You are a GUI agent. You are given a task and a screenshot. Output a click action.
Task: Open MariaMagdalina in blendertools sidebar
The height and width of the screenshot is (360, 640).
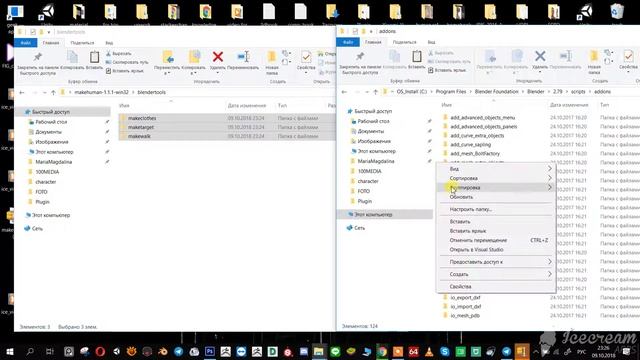[x=53, y=162]
